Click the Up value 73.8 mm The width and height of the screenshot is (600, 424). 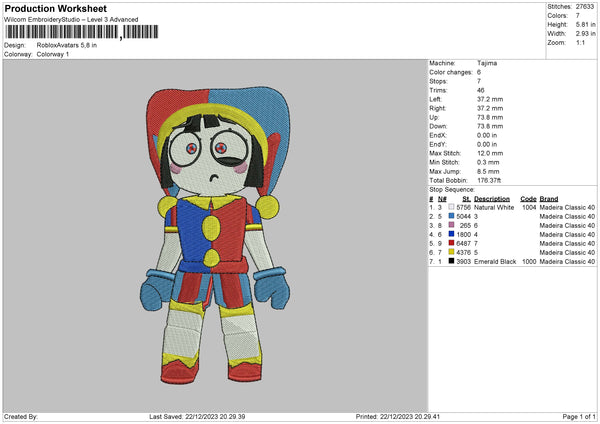click(x=490, y=117)
